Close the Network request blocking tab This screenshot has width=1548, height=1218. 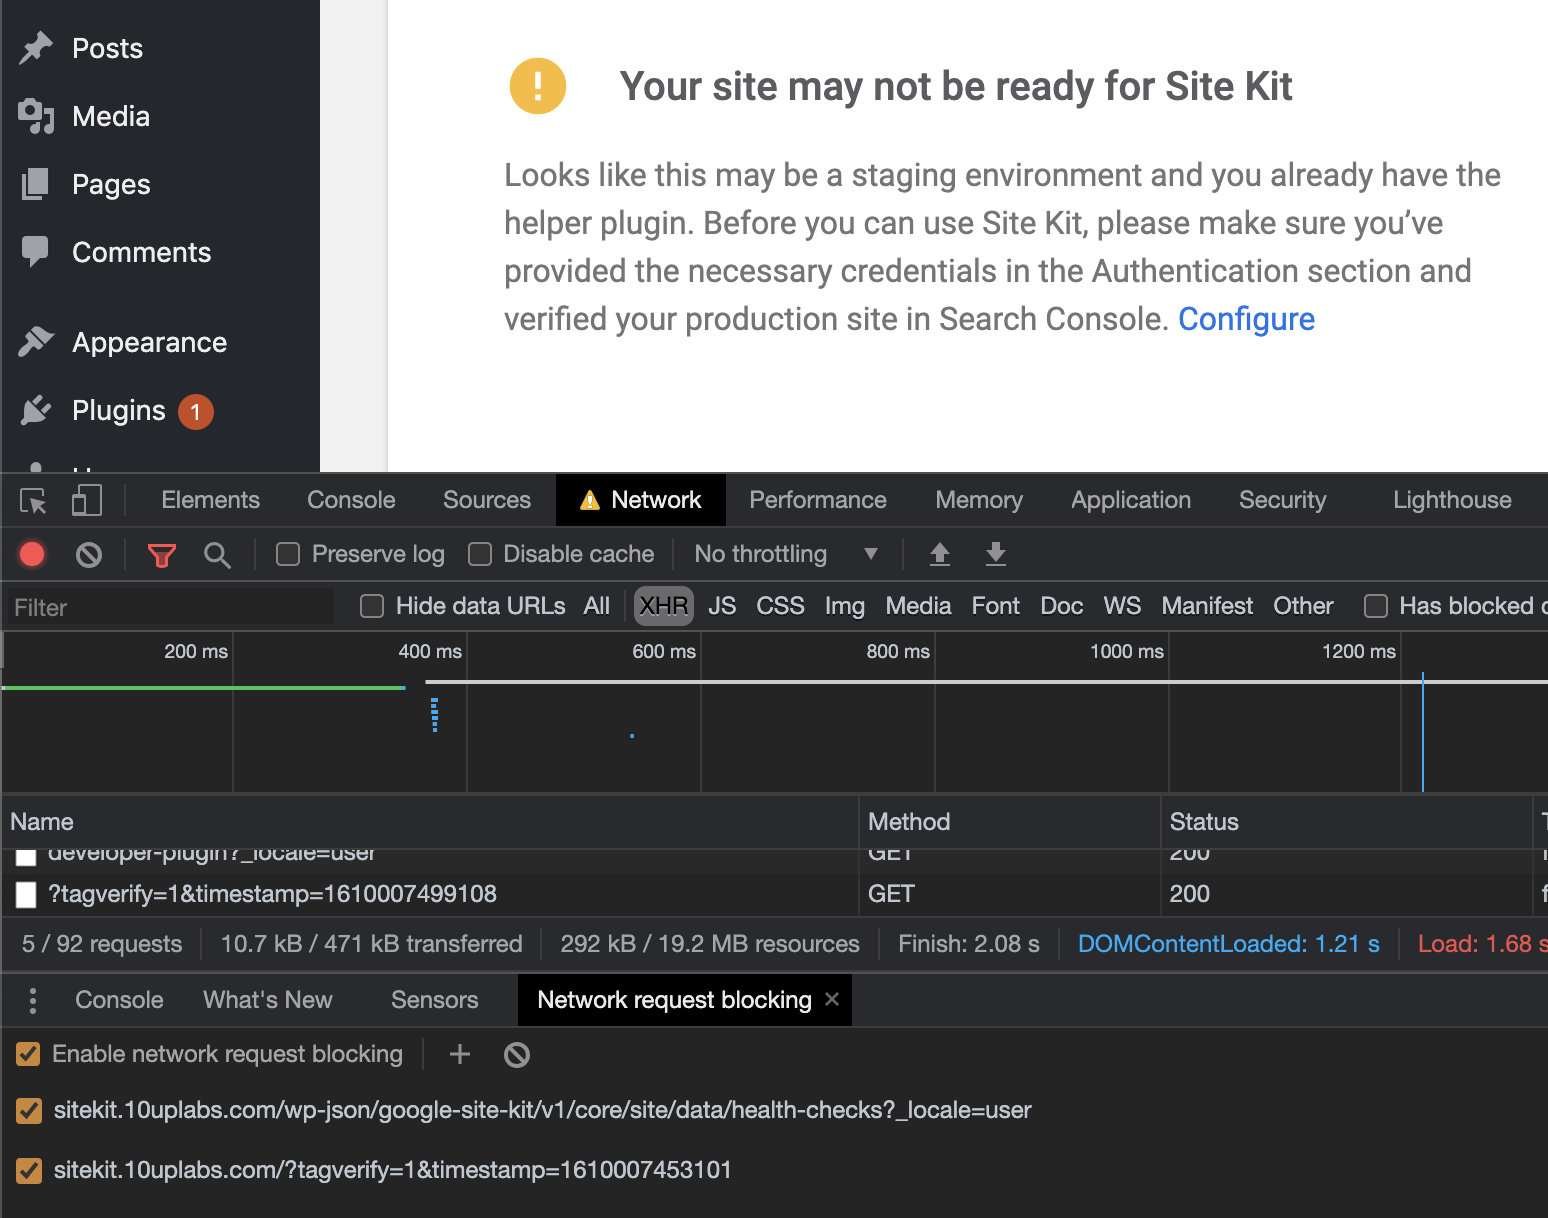(x=832, y=999)
